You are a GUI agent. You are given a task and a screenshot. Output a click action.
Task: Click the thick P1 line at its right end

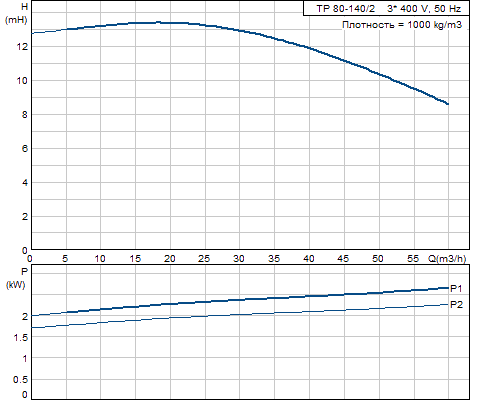pos(447,288)
